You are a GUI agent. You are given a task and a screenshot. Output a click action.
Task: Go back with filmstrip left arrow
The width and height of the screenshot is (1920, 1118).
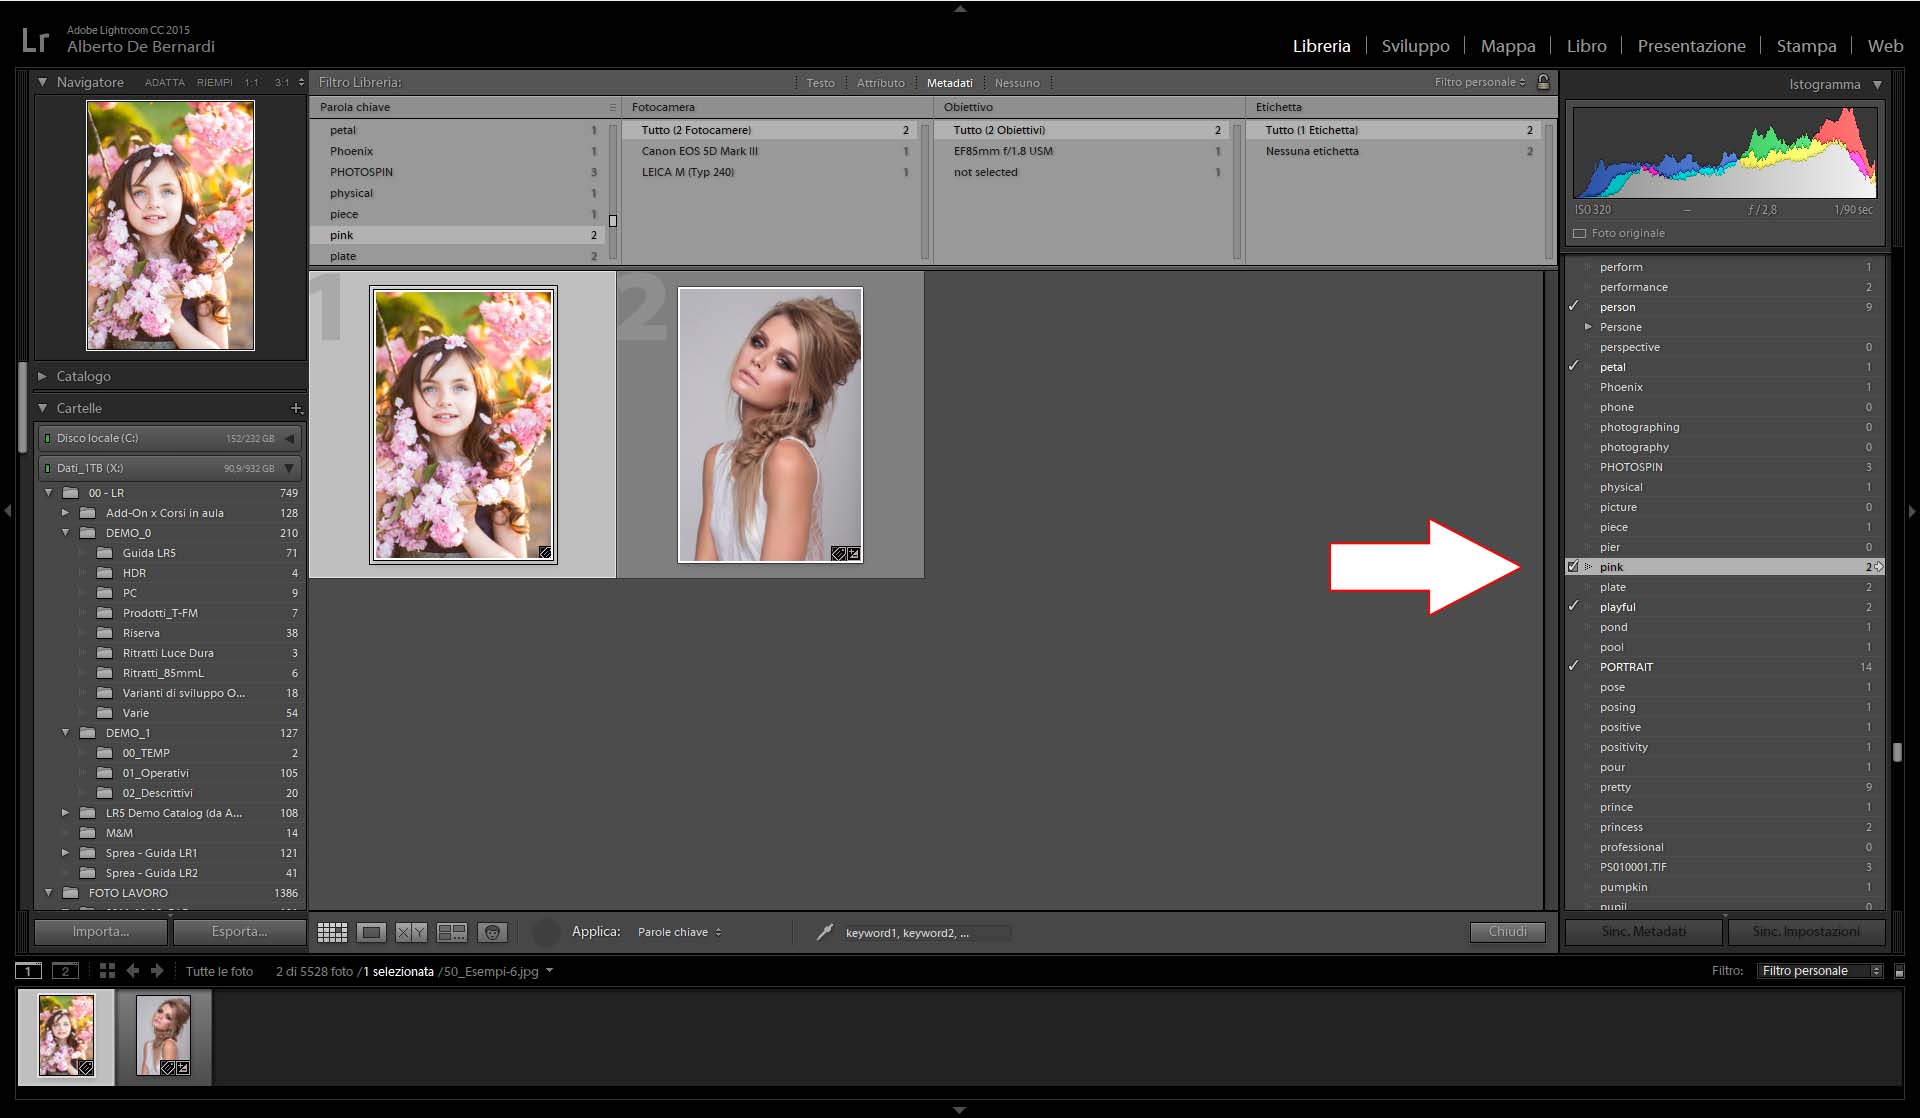click(x=133, y=971)
